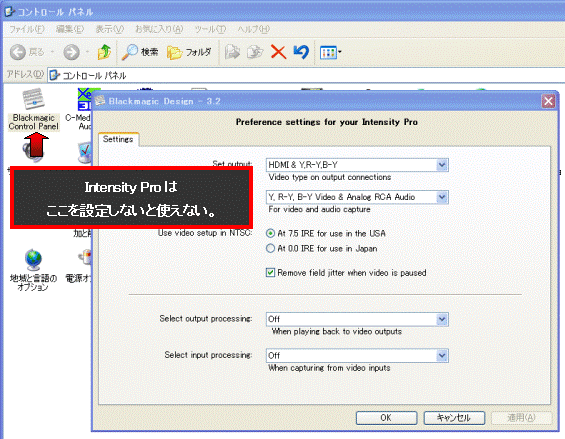This screenshot has width=565, height=439.
Task: Click the 'Select input processing' label
Action: coord(208,355)
